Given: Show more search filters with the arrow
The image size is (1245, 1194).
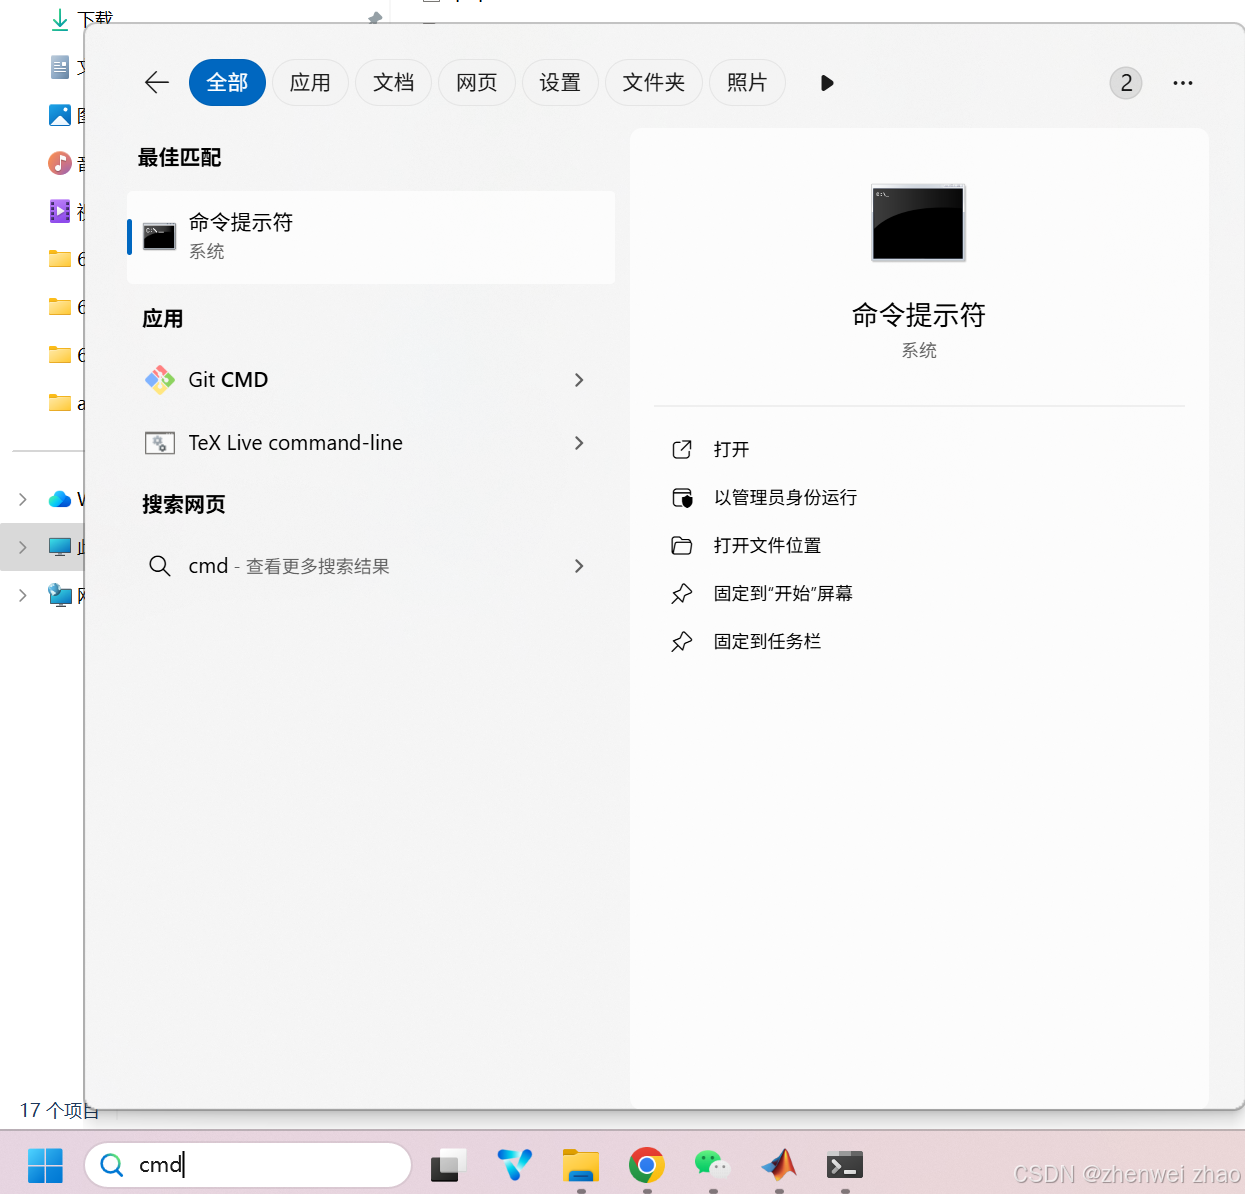Looking at the screenshot, I should pos(827,83).
